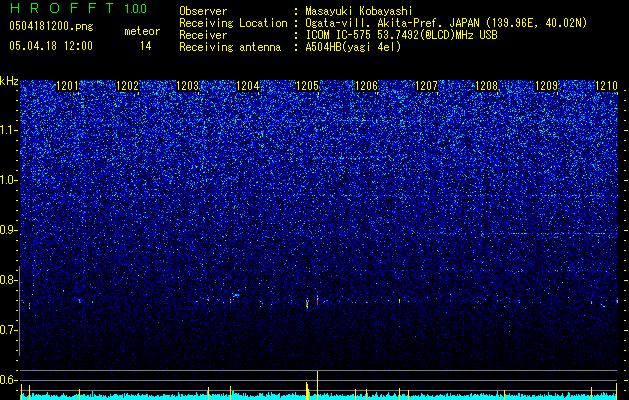Click the 1204 time axis label
This screenshot has height=400, width=629.
[x=248, y=86]
